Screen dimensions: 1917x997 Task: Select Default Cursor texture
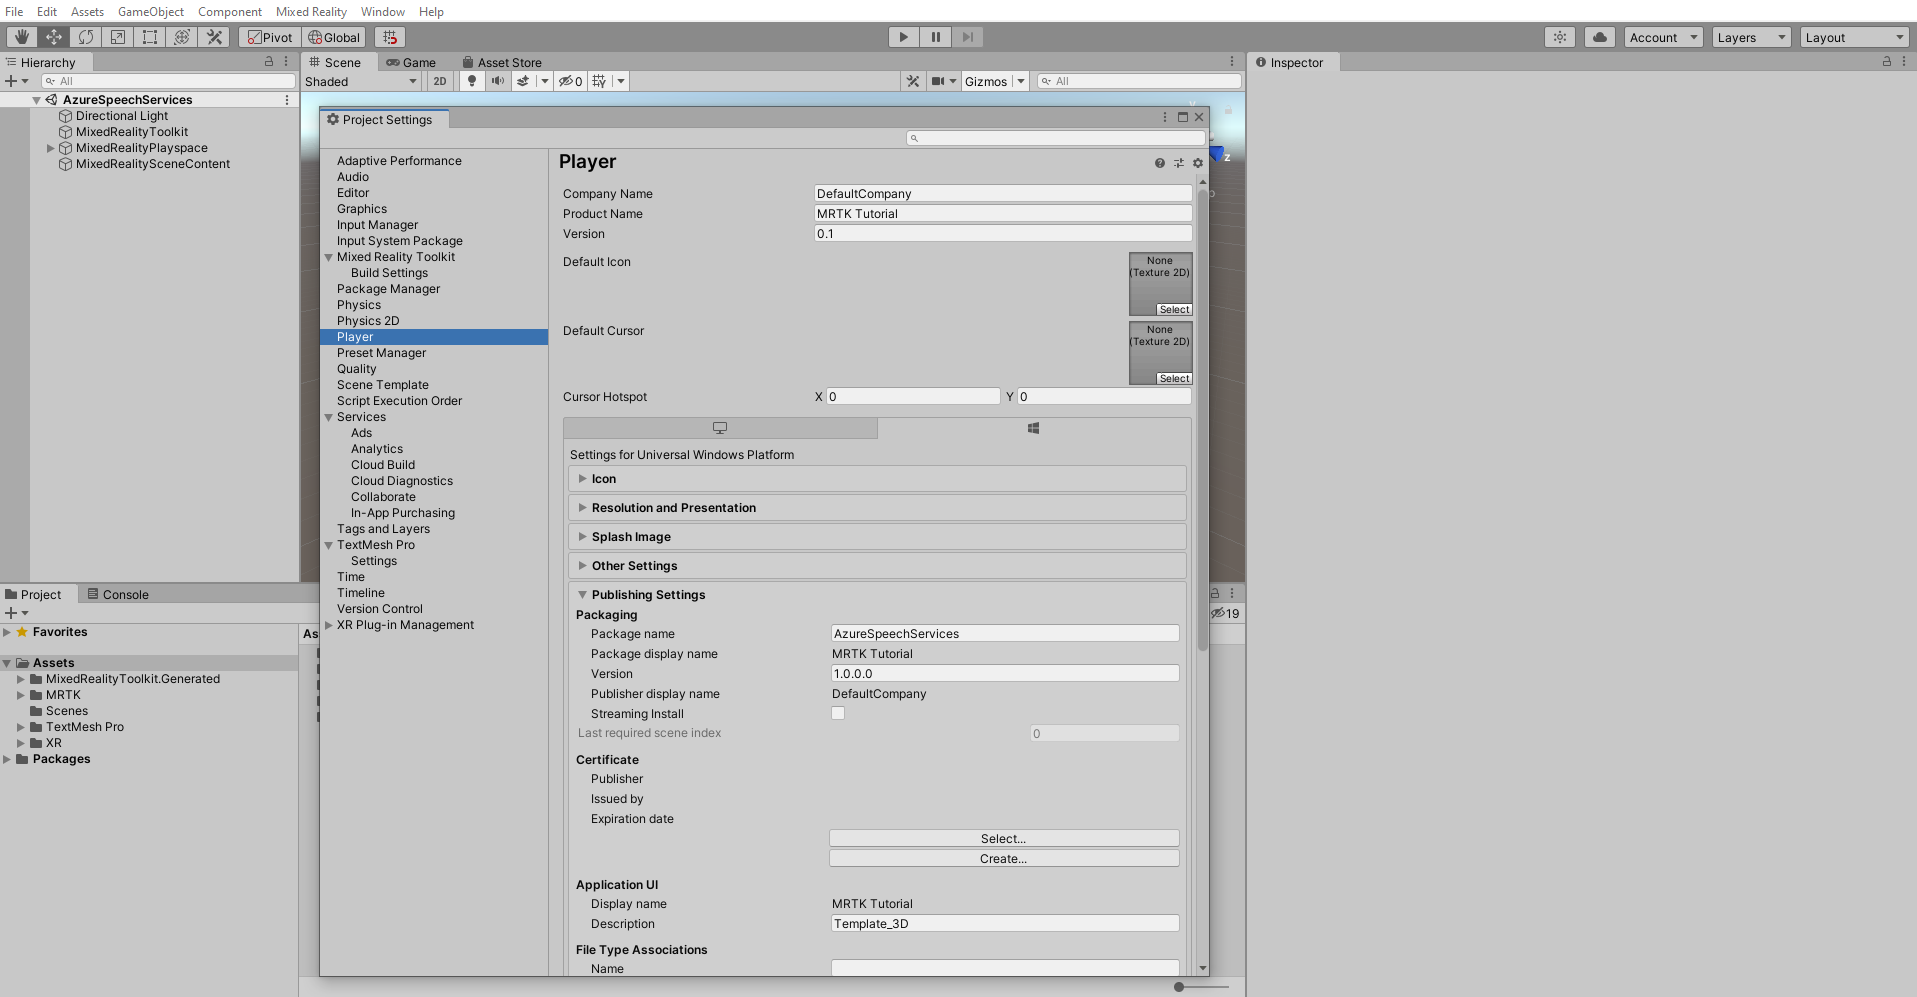(x=1175, y=379)
